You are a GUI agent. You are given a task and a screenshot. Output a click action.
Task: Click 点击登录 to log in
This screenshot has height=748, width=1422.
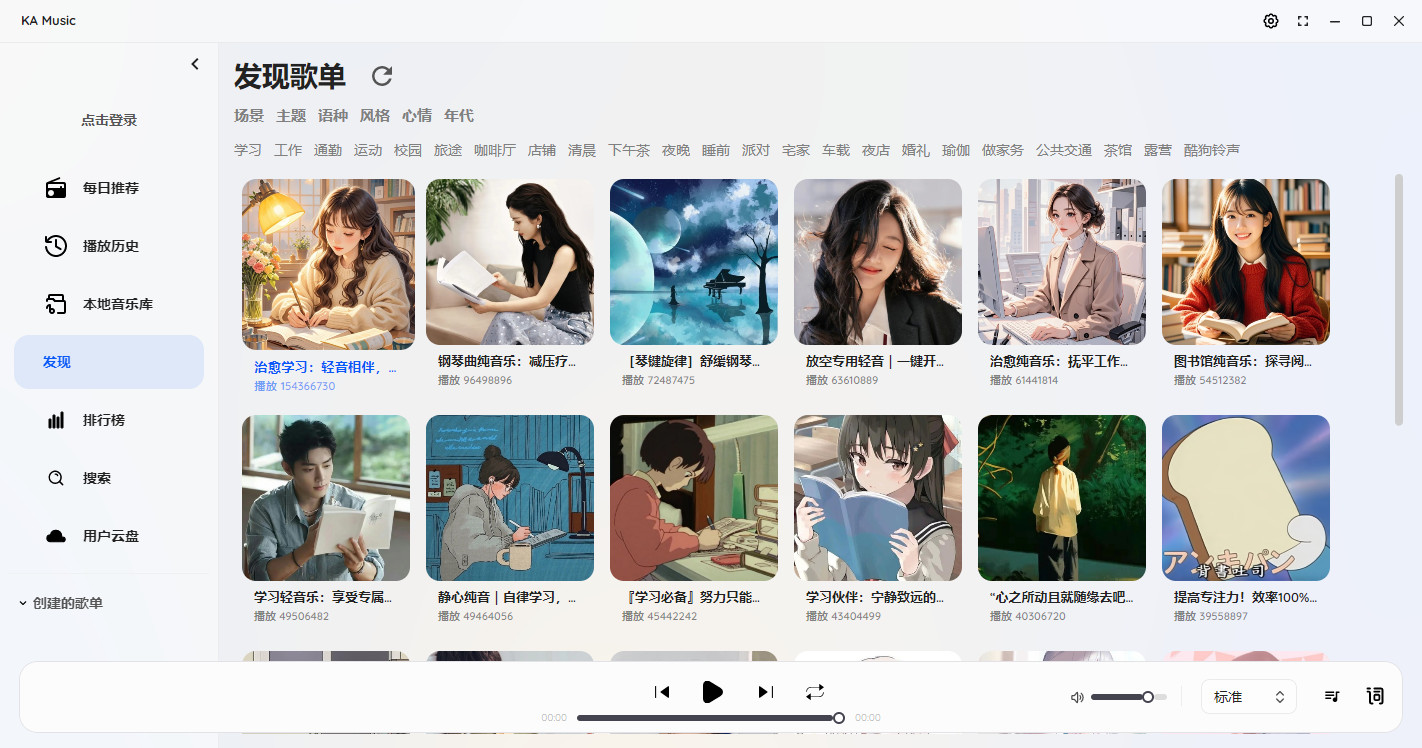tap(109, 120)
